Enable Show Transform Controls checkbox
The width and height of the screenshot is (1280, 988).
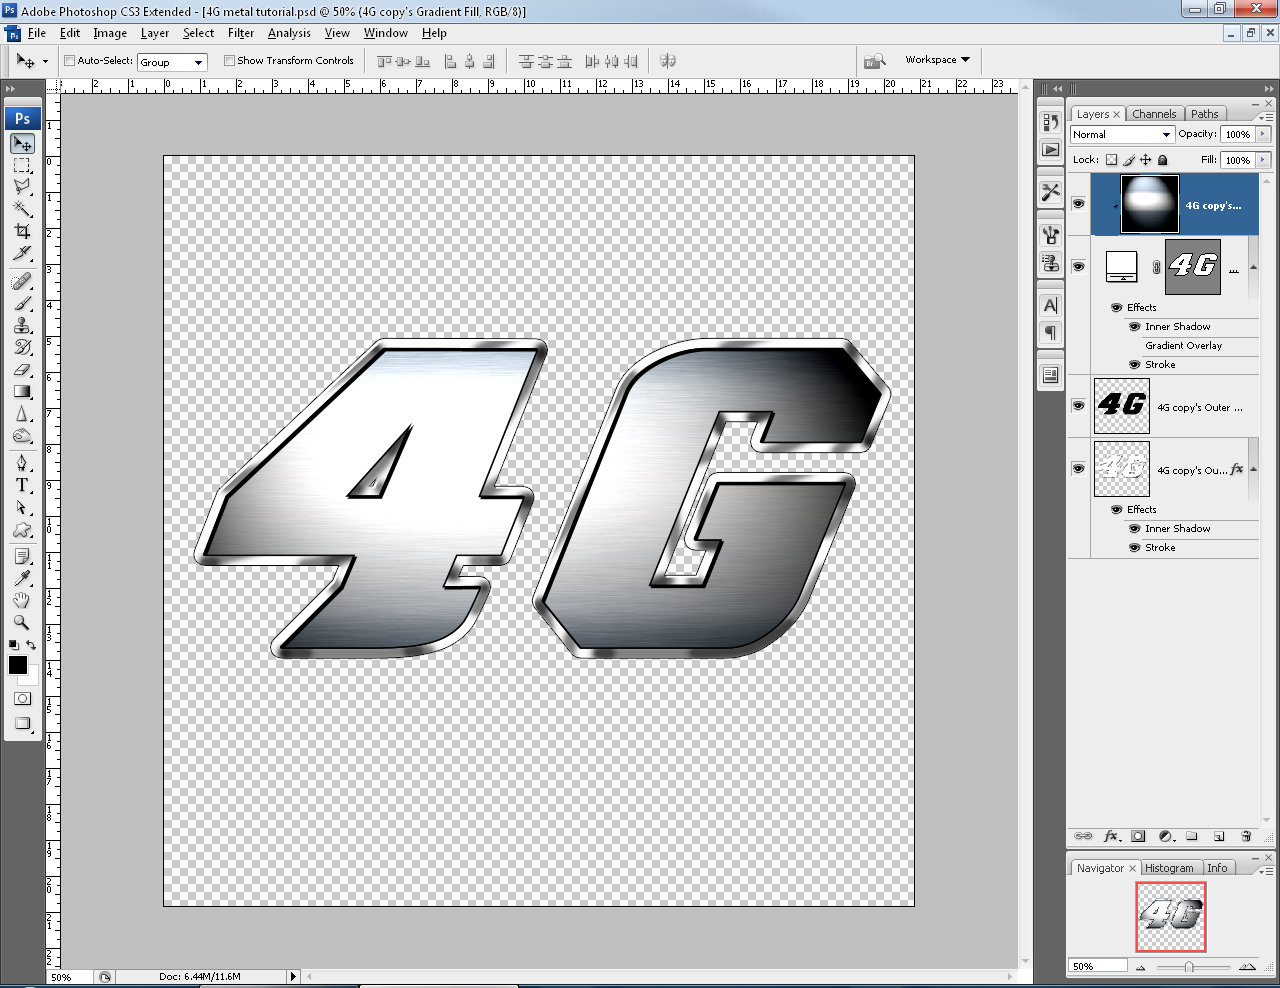click(x=229, y=61)
